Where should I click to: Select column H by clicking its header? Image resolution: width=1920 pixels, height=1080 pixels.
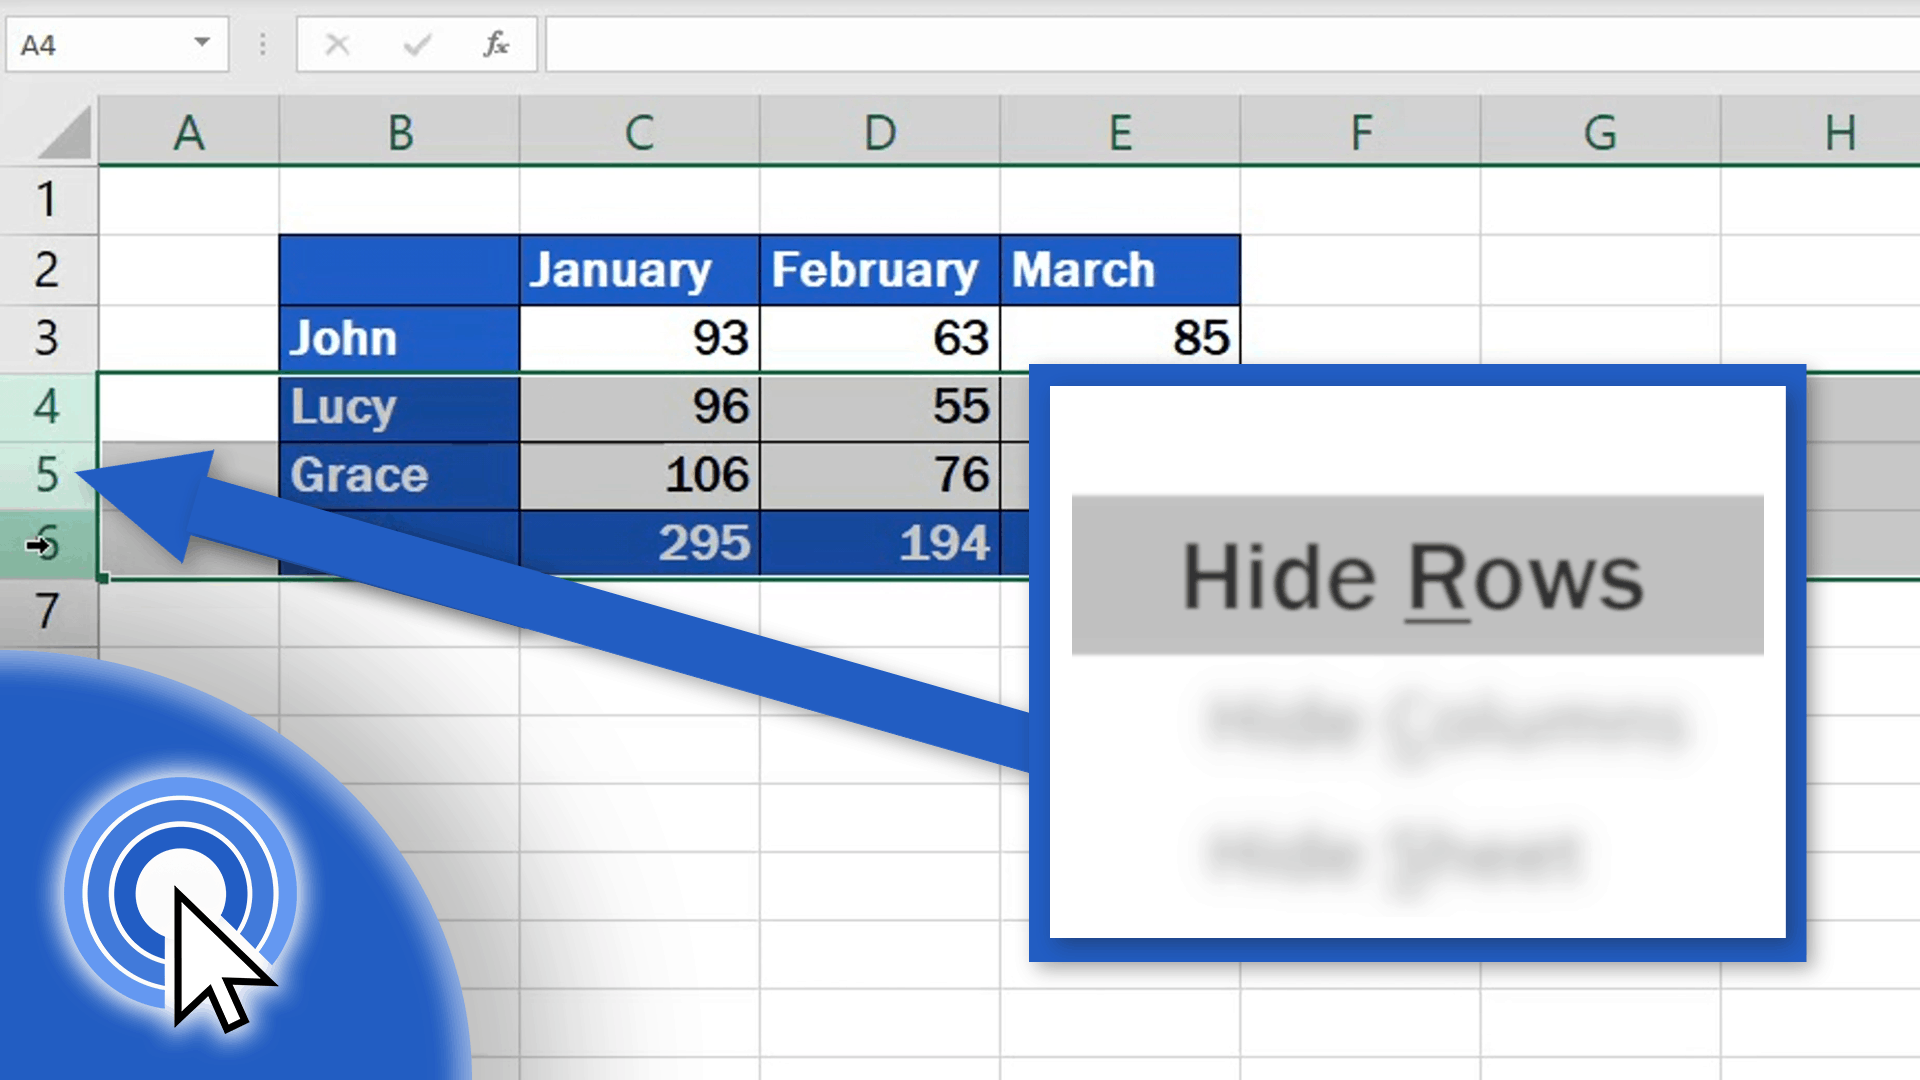tap(1838, 130)
